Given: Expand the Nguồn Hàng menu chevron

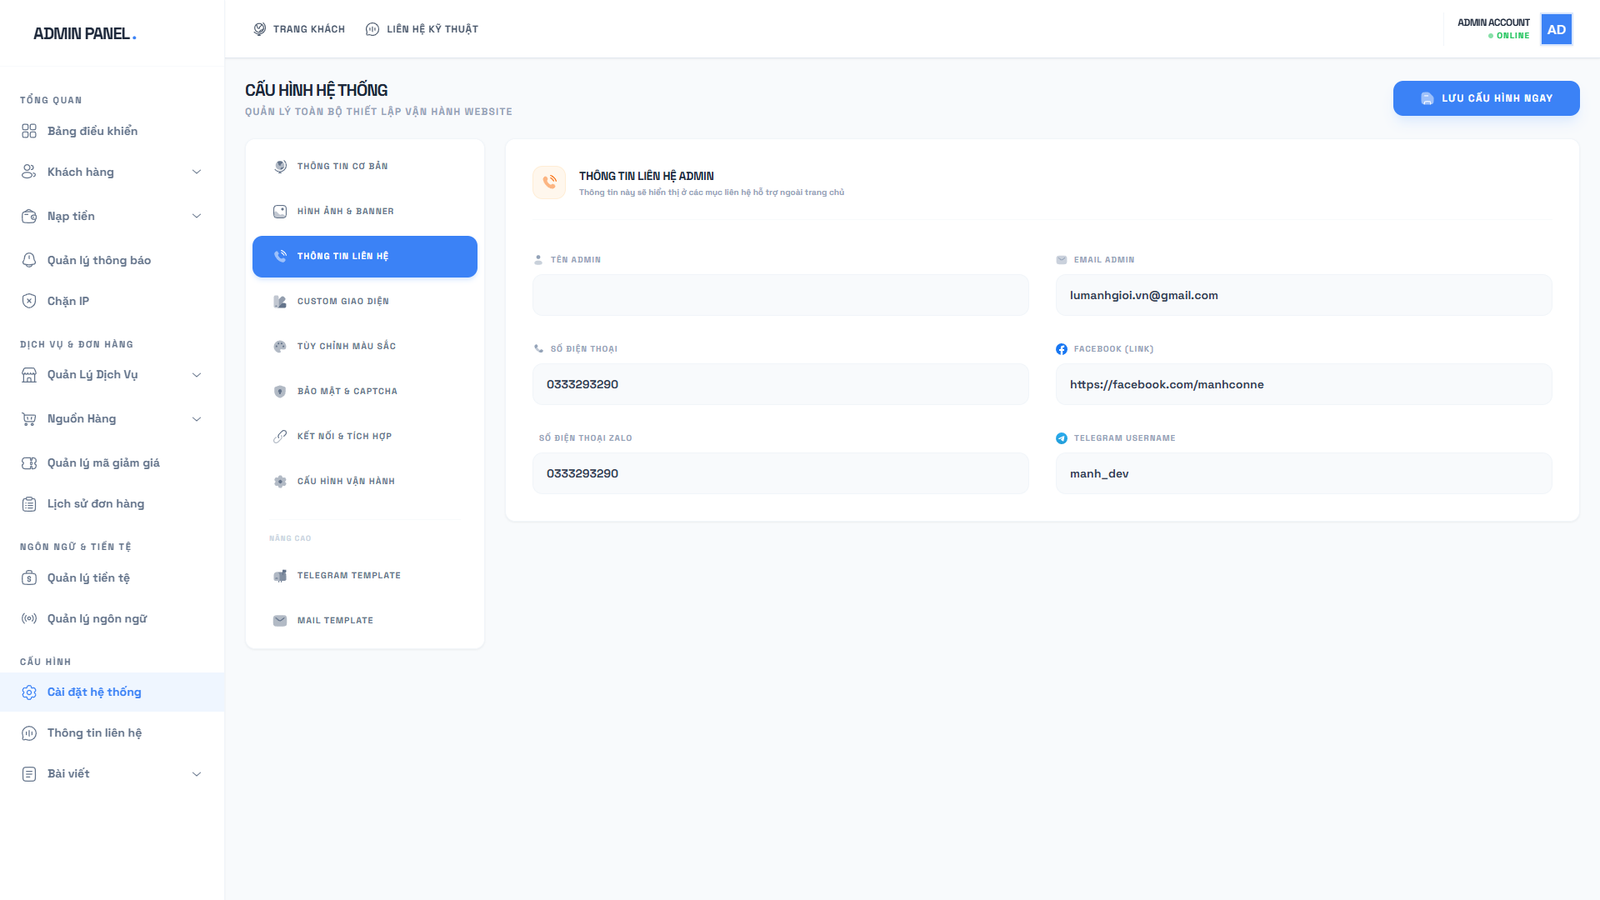Looking at the screenshot, I should (196, 419).
